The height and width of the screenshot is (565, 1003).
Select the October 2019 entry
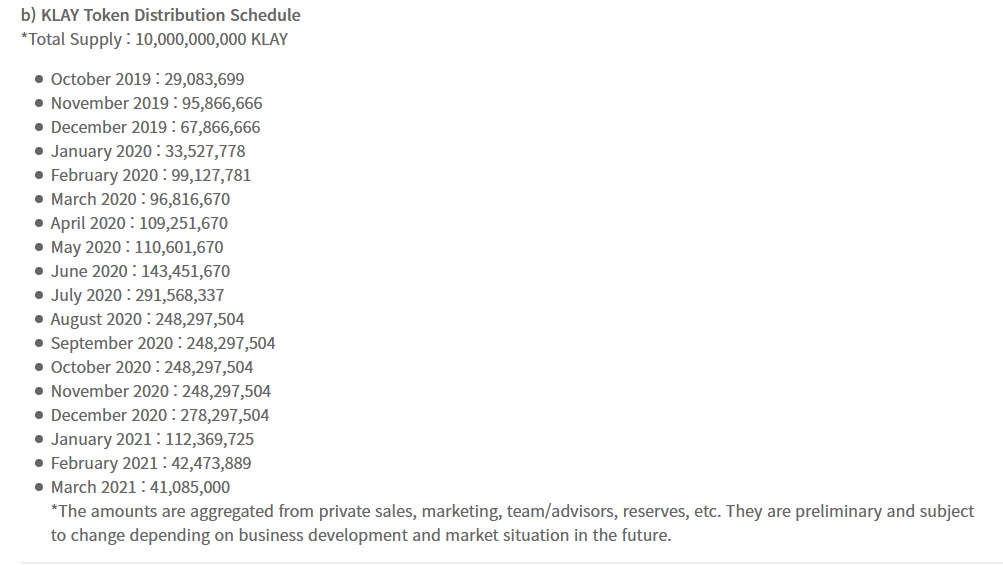point(147,79)
